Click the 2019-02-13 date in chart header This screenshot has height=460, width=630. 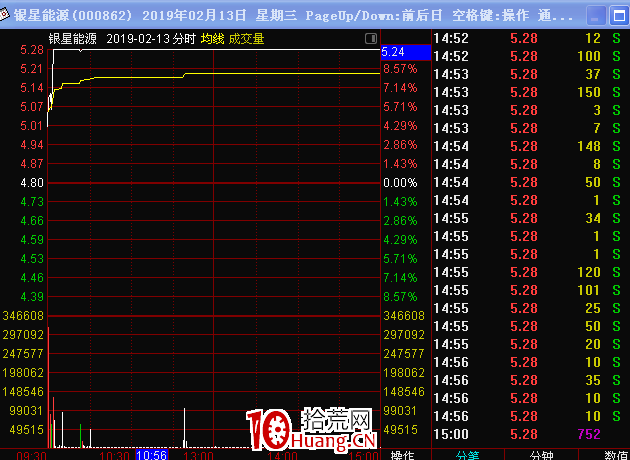pos(139,39)
